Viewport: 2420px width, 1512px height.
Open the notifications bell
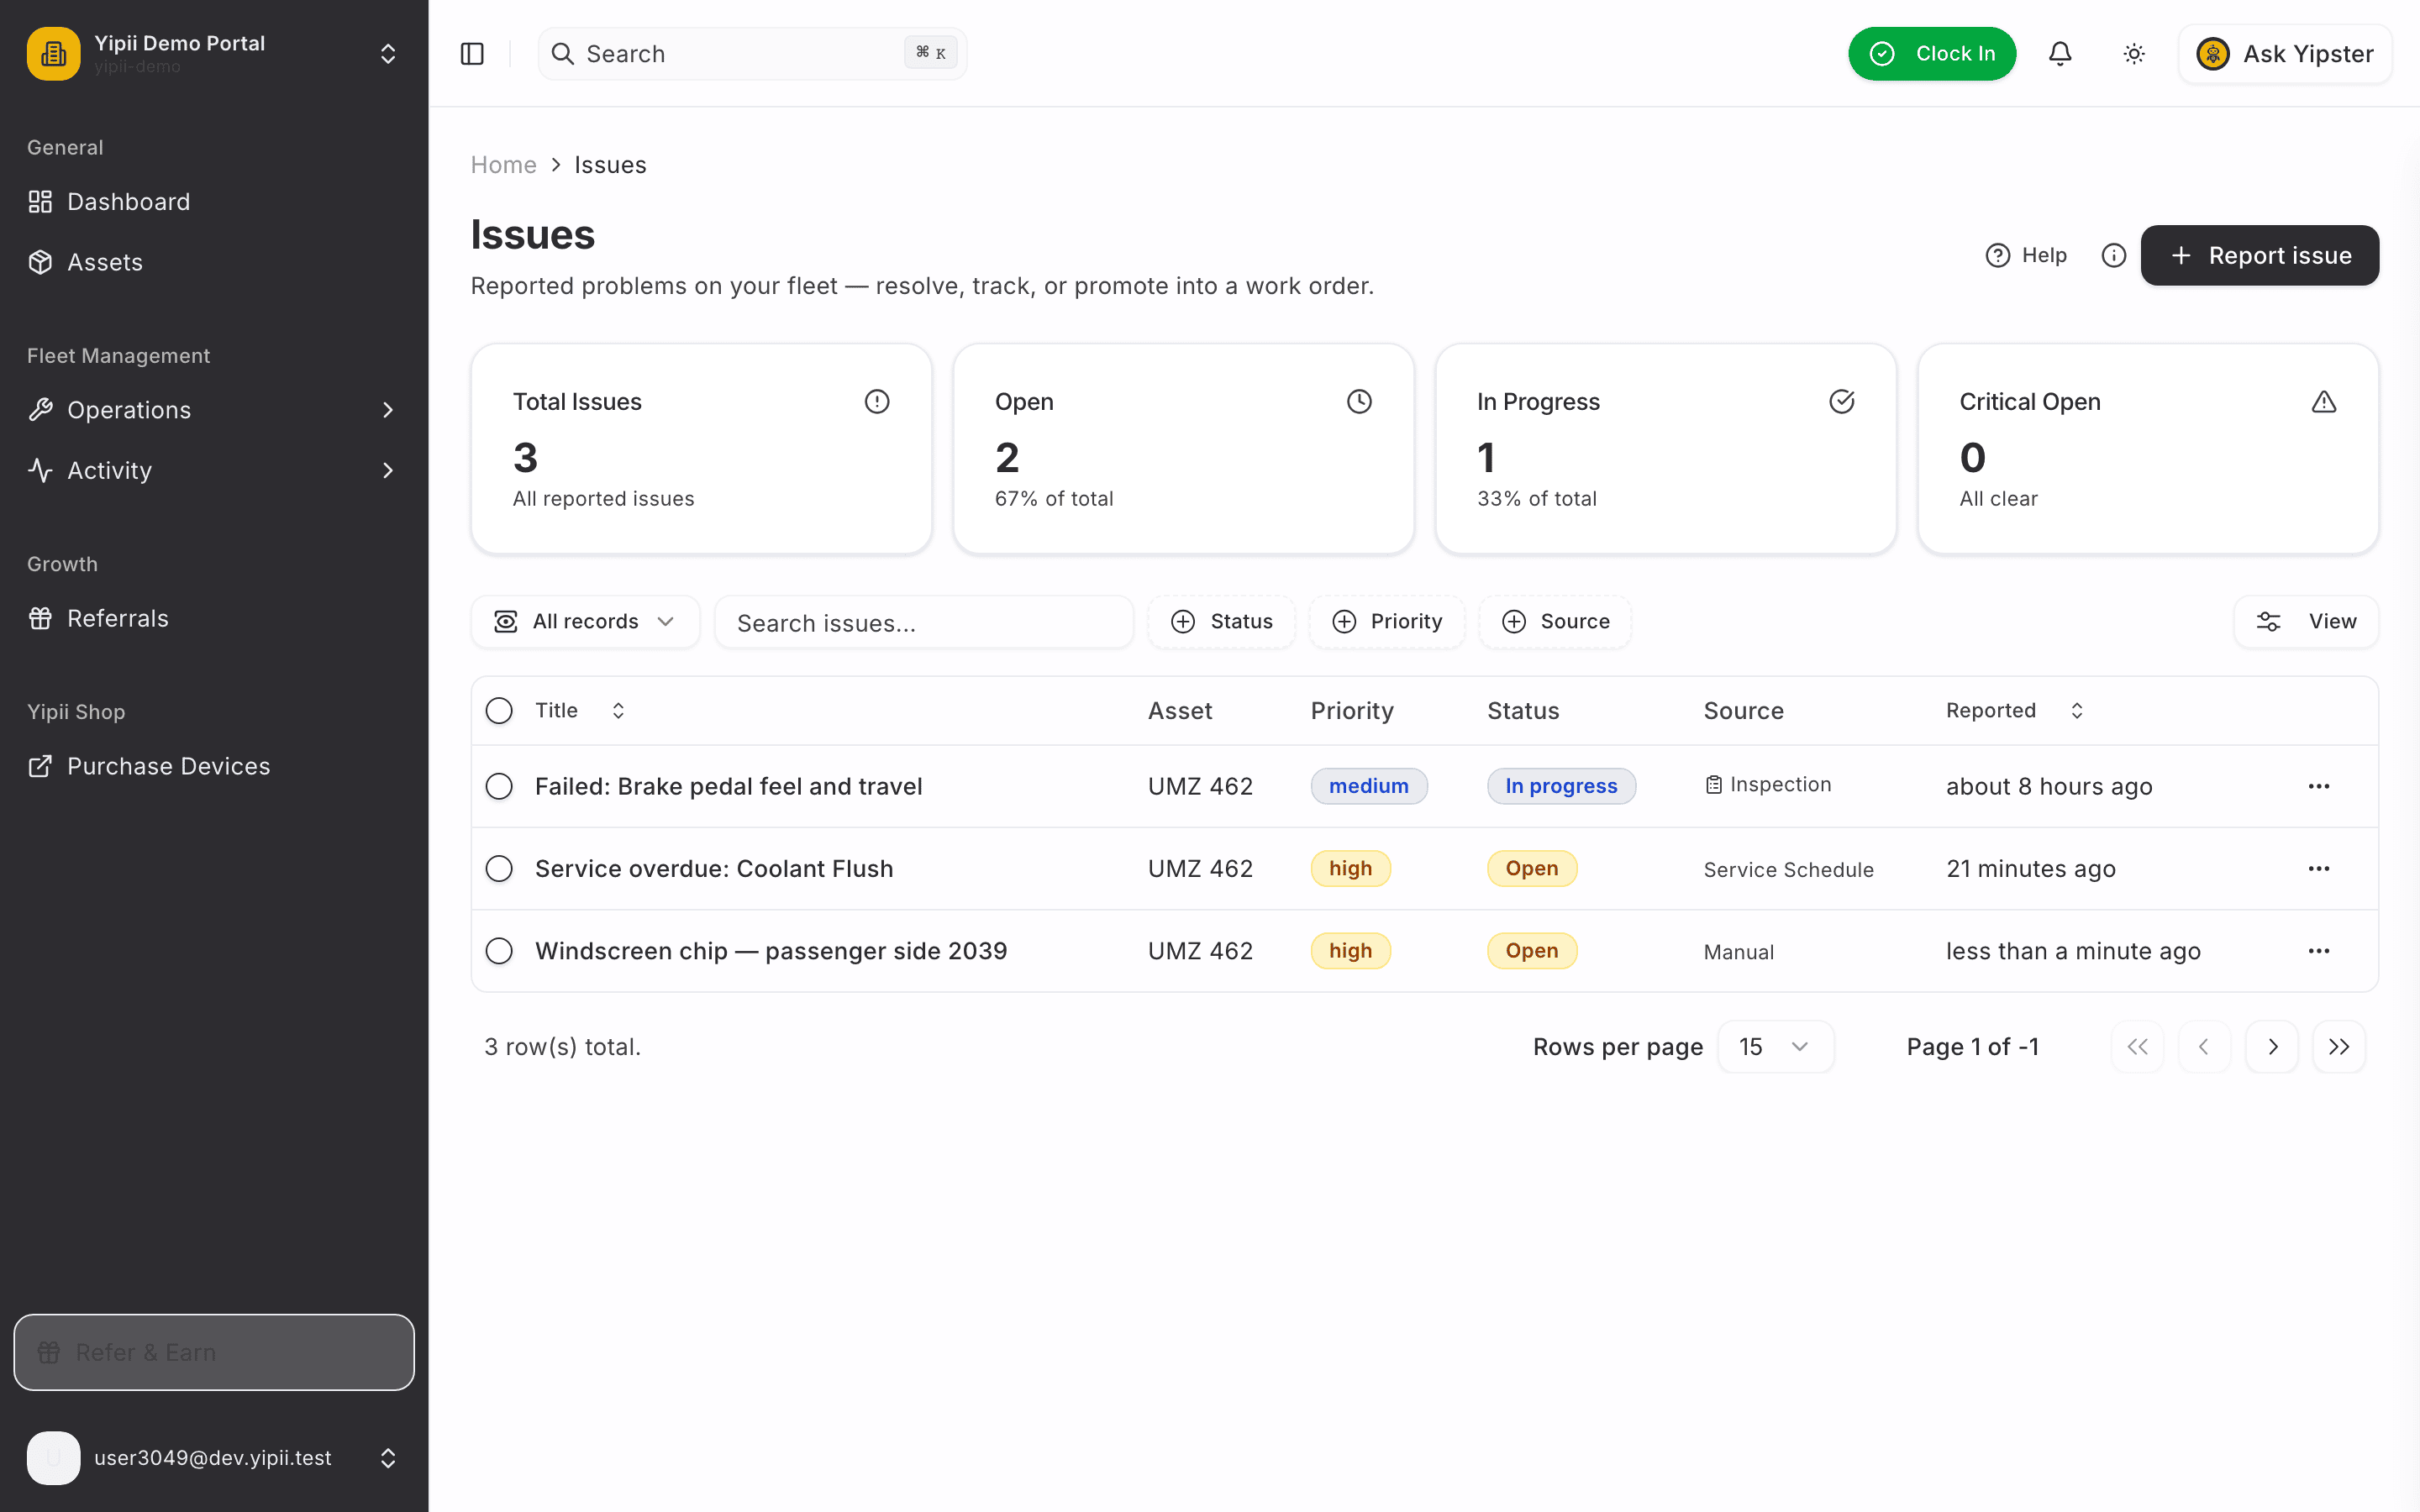point(2060,54)
